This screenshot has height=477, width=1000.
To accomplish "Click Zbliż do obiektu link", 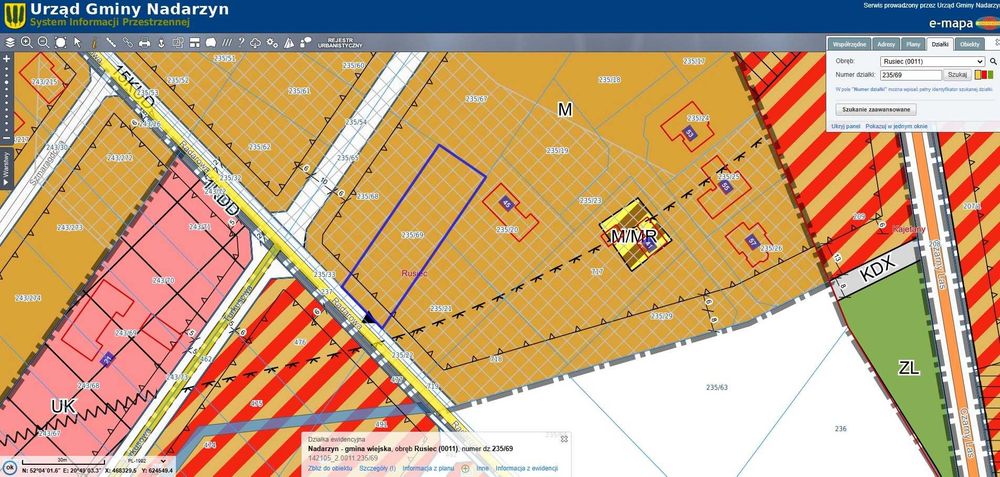I will coord(329,469).
